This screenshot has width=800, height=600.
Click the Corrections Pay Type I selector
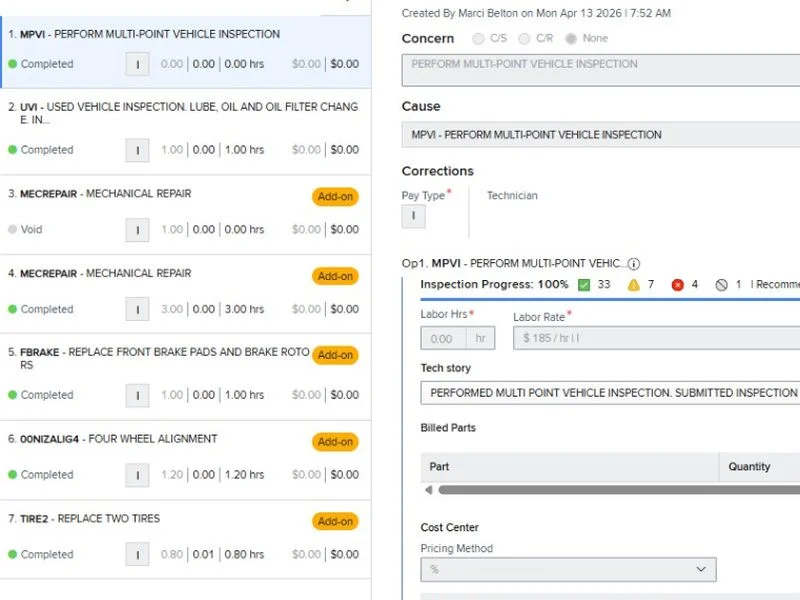(x=413, y=216)
